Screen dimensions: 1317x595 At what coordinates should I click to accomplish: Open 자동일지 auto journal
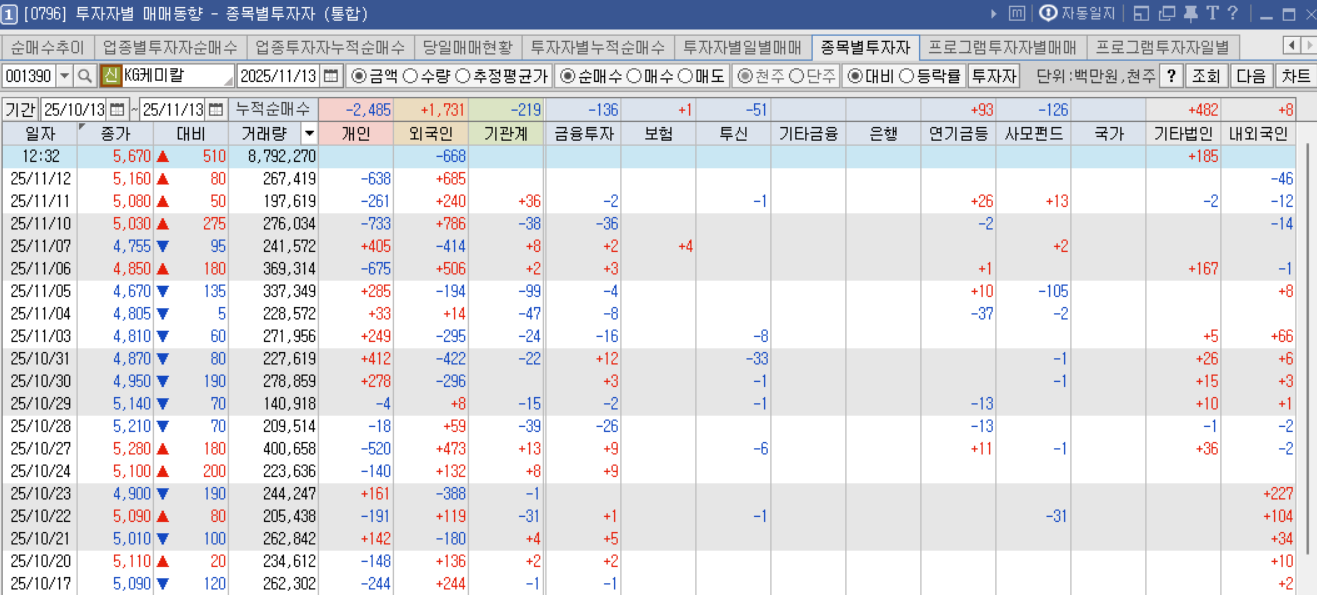tap(1077, 14)
